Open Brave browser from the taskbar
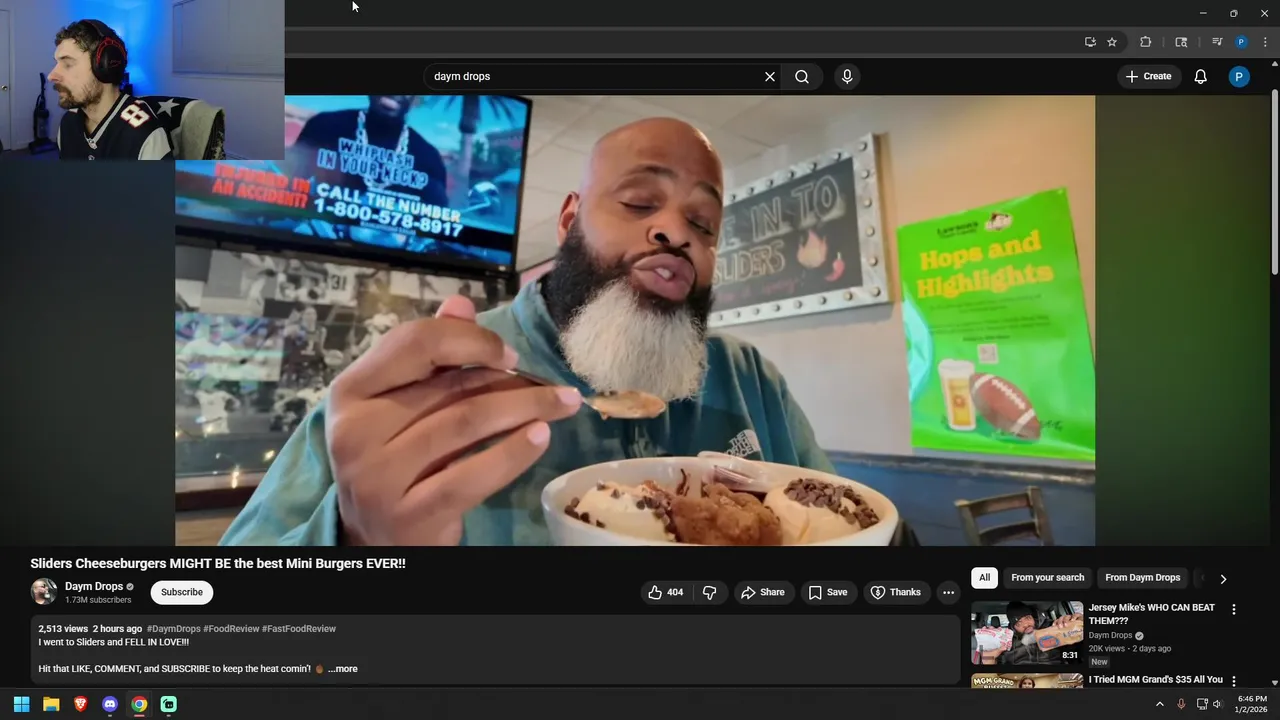 81,704
